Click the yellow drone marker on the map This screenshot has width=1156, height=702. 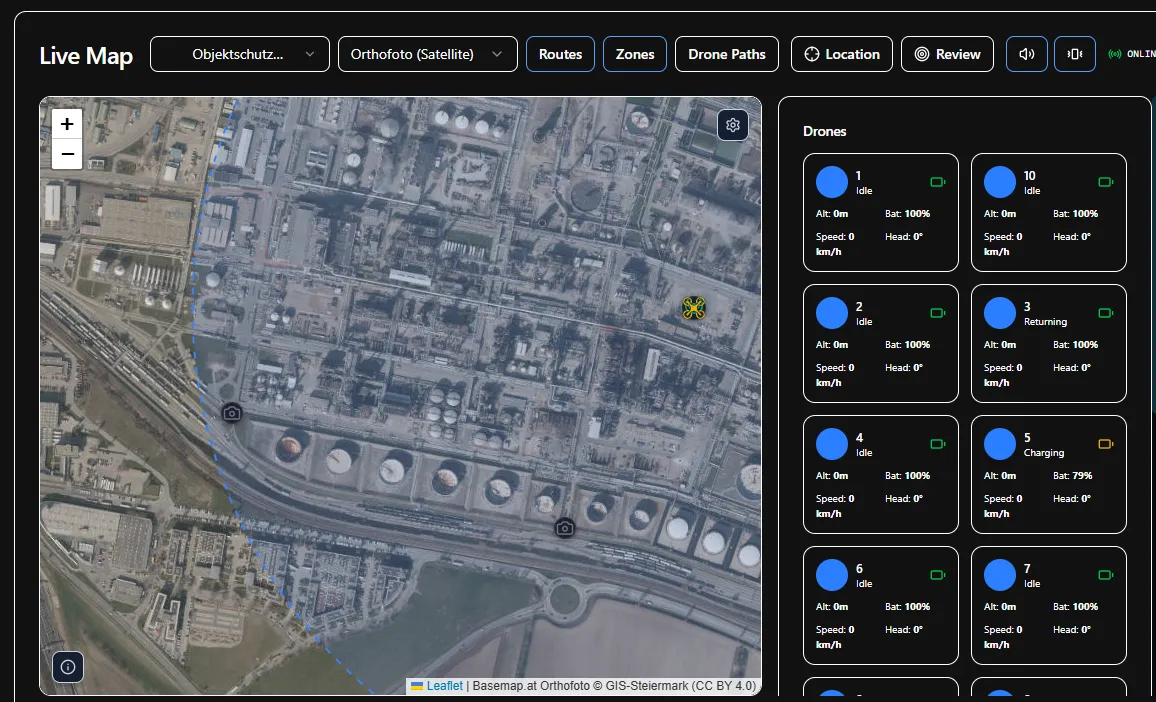tap(694, 308)
